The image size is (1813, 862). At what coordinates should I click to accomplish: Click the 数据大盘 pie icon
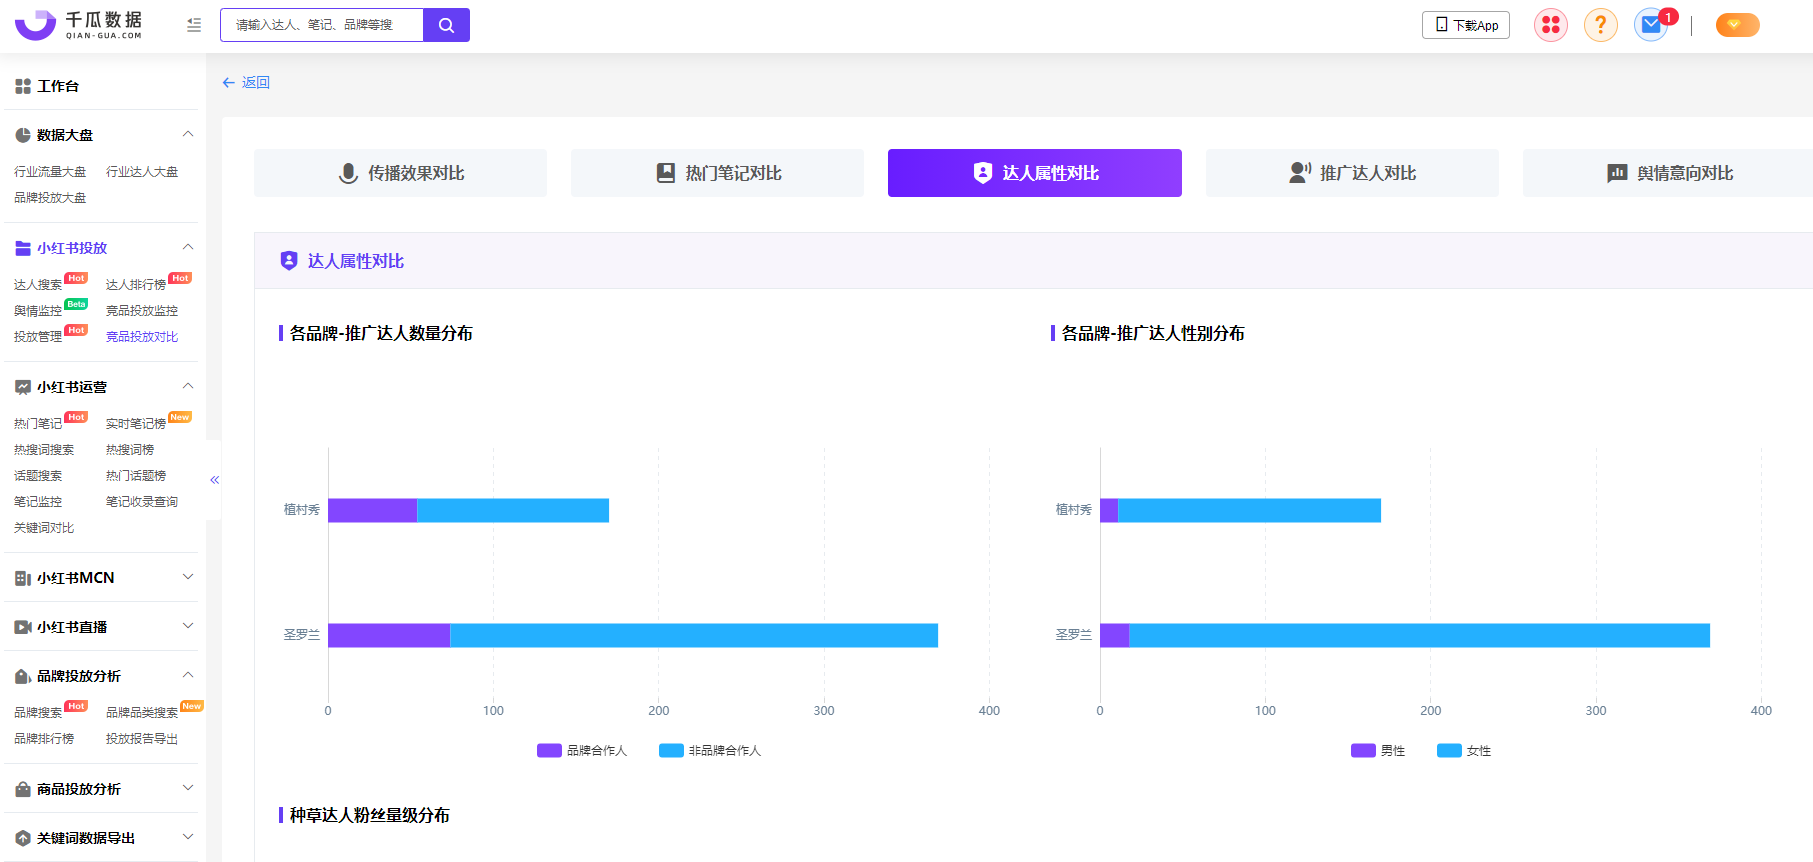(x=23, y=135)
